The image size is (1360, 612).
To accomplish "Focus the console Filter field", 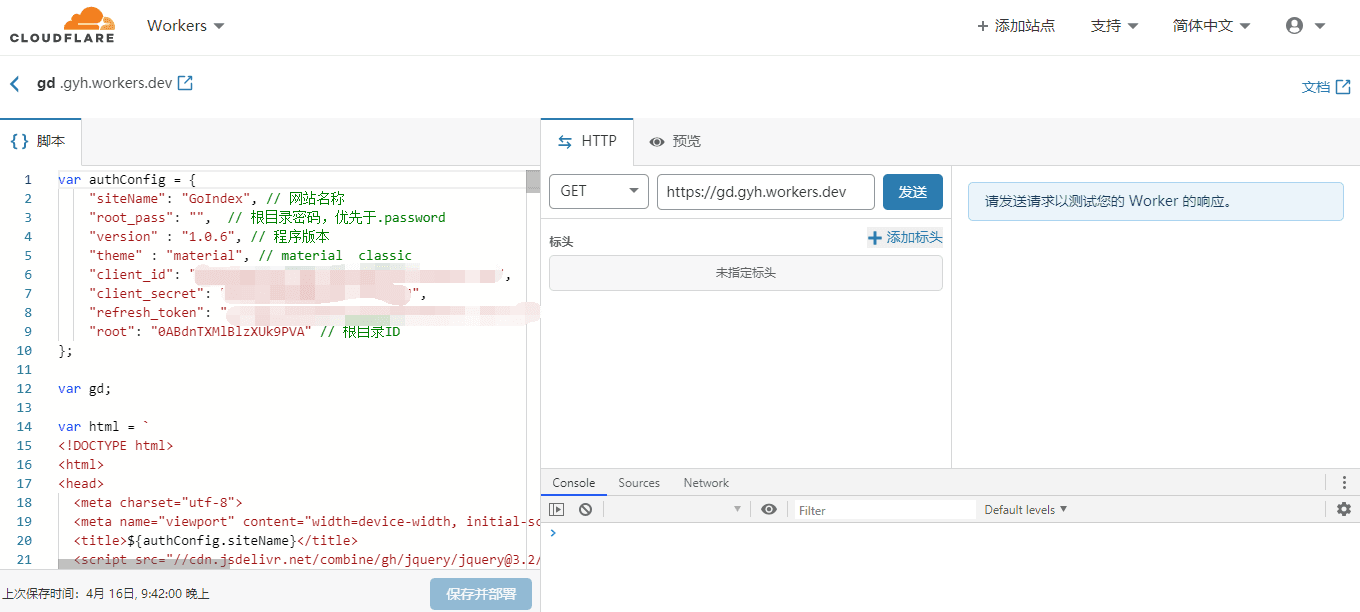I will point(885,509).
